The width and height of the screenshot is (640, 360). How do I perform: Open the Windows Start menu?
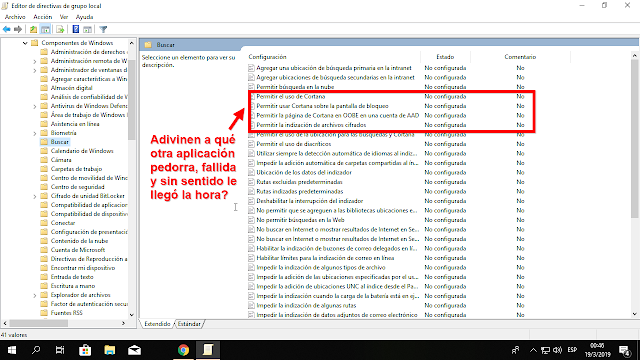[x=12, y=350]
